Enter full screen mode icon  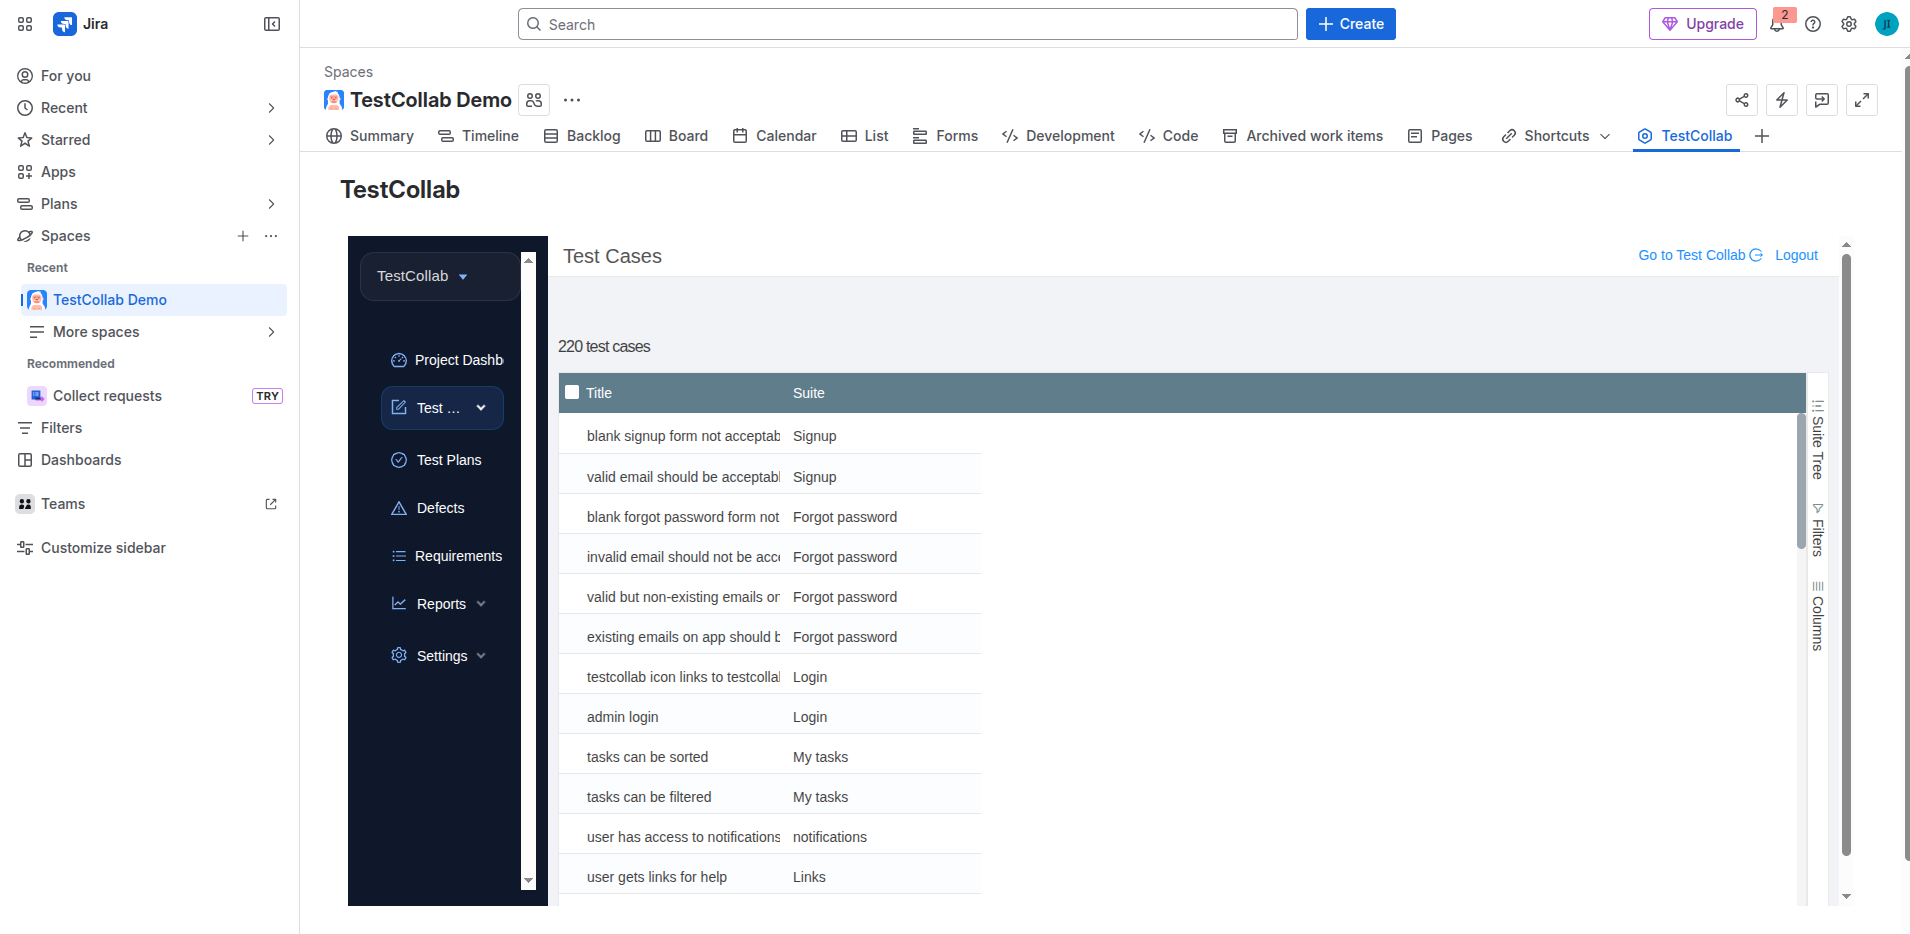[x=1862, y=100]
